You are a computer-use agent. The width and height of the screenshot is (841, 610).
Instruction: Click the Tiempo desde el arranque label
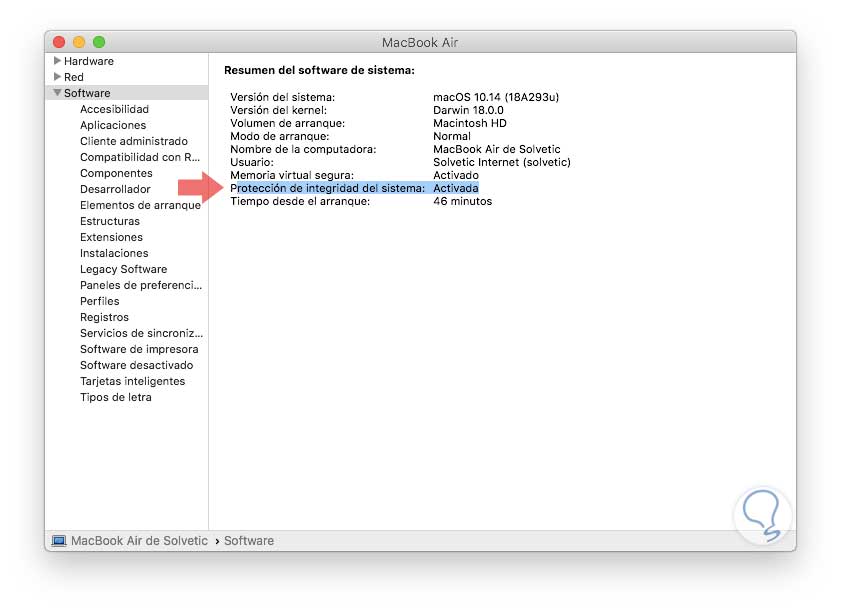pyautogui.click(x=300, y=201)
